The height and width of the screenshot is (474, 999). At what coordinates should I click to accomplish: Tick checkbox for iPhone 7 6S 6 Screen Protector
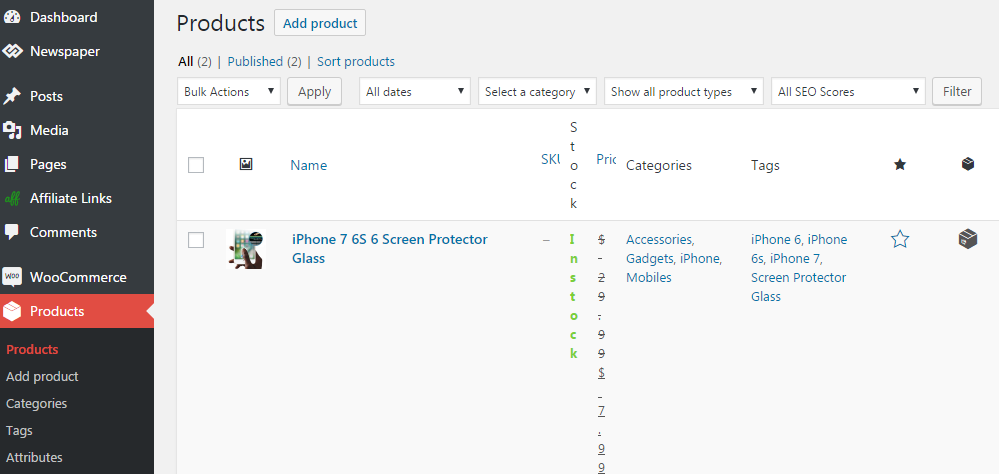click(x=196, y=240)
